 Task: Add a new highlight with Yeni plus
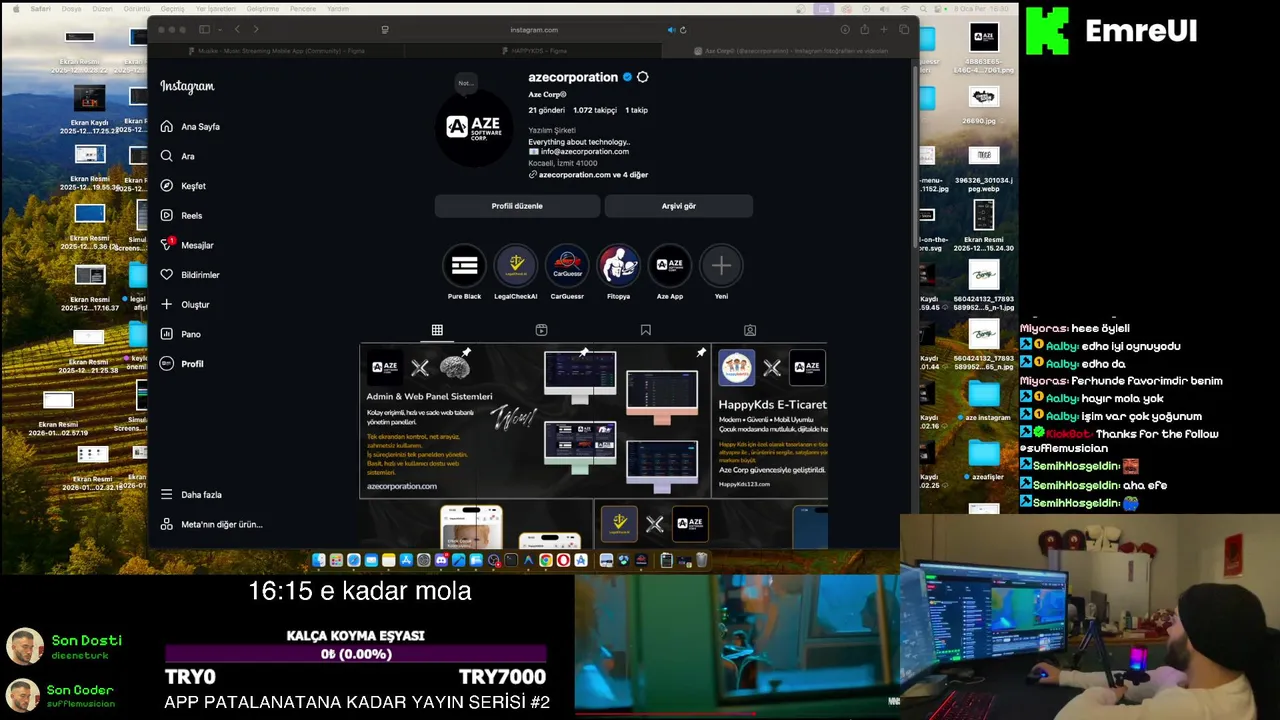pos(721,265)
